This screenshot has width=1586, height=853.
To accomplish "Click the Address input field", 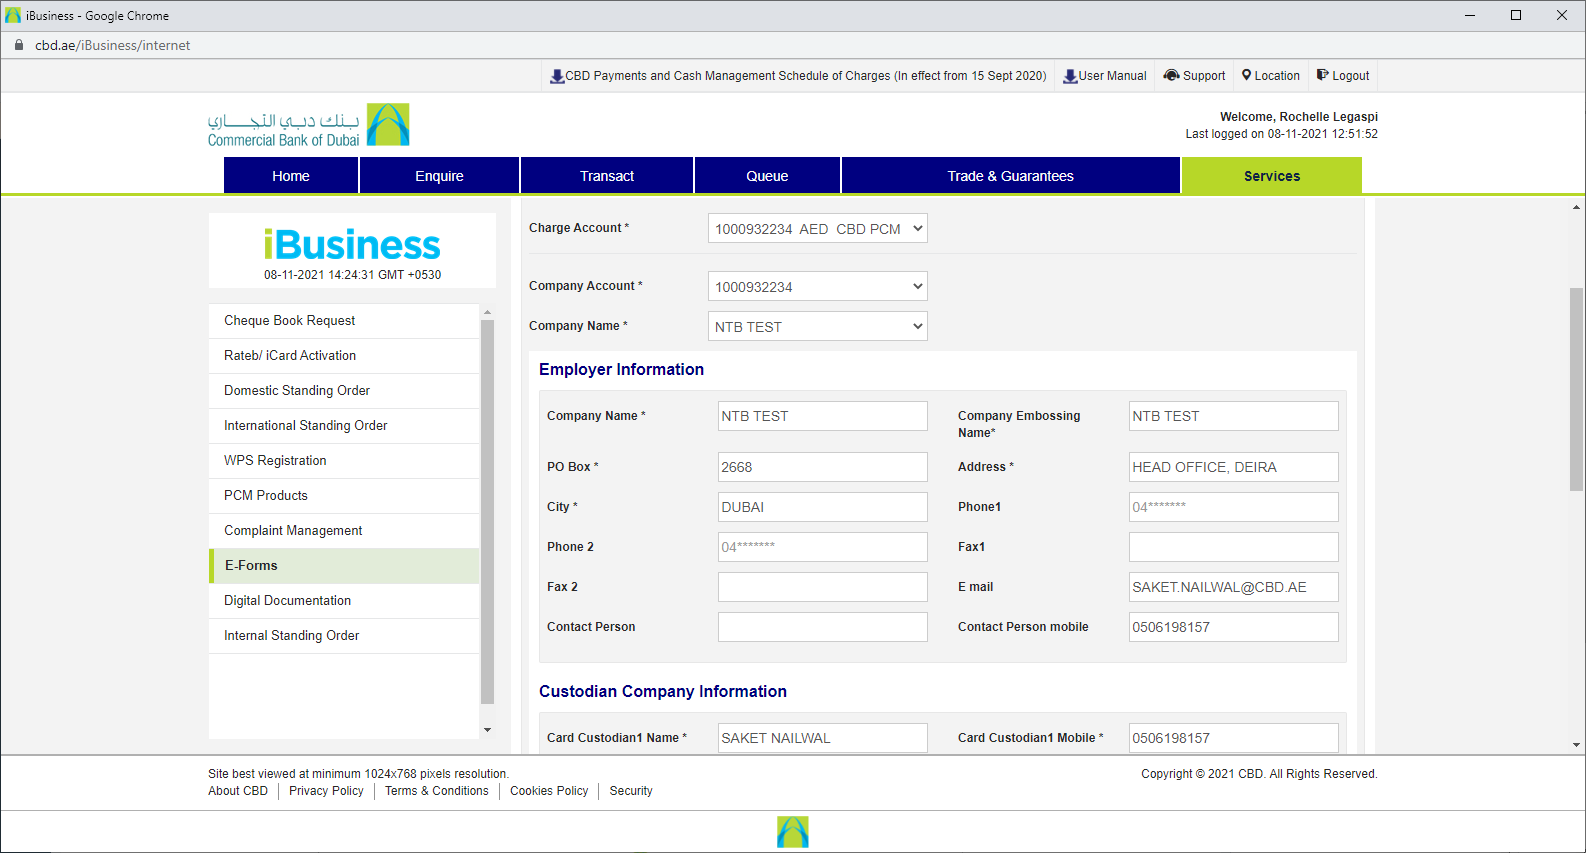I will pos(1234,467).
